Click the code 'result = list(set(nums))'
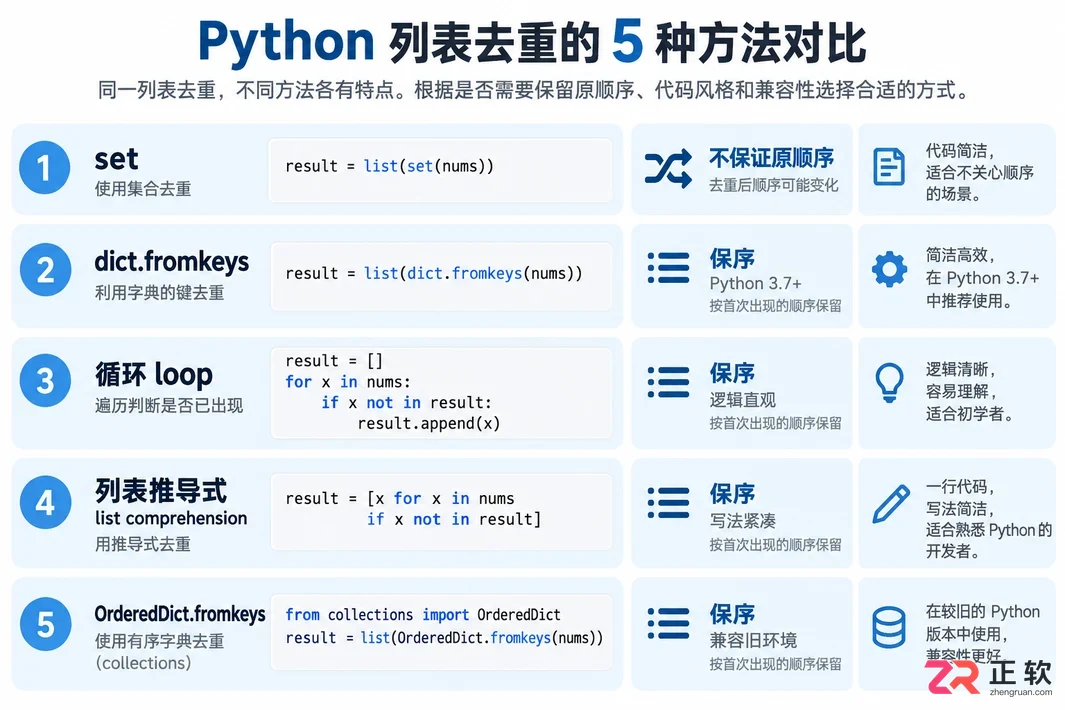The height and width of the screenshot is (710, 1065). click(x=389, y=166)
